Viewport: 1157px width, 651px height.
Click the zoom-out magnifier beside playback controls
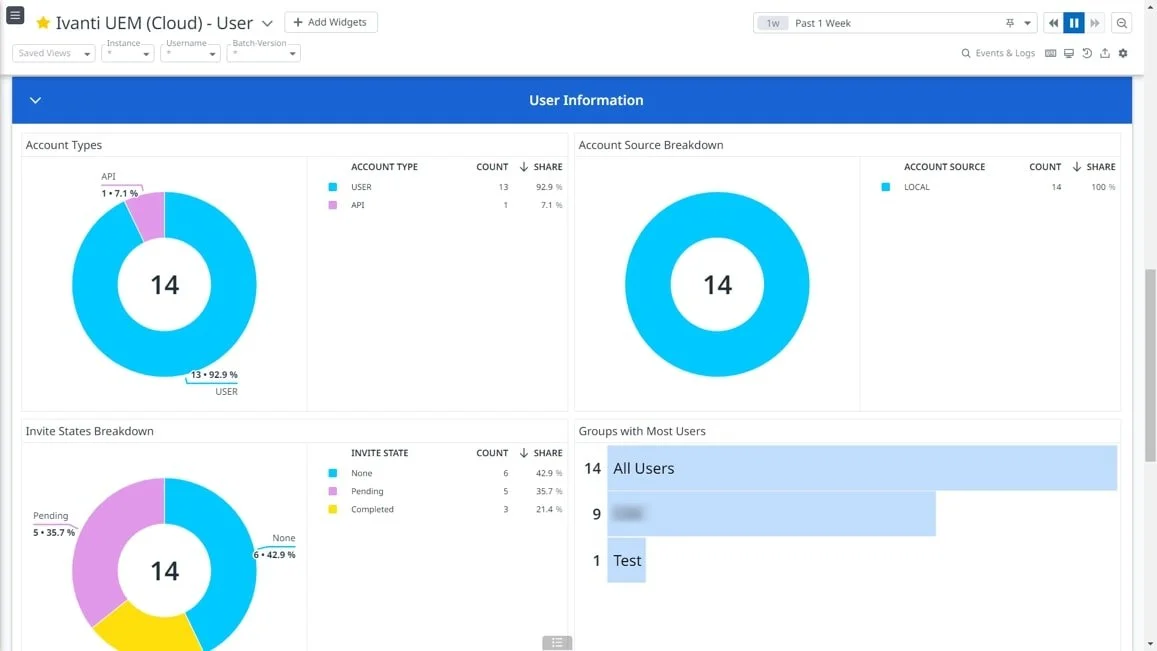1121,22
